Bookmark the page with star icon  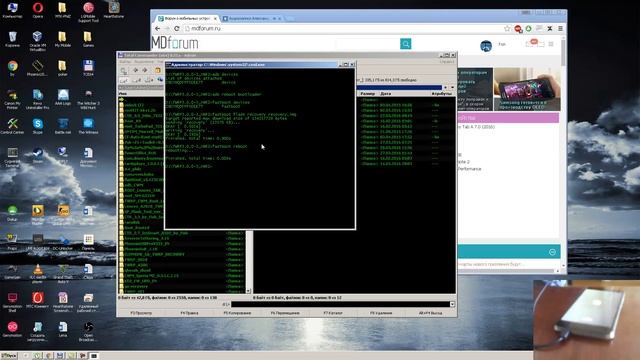coord(507,29)
